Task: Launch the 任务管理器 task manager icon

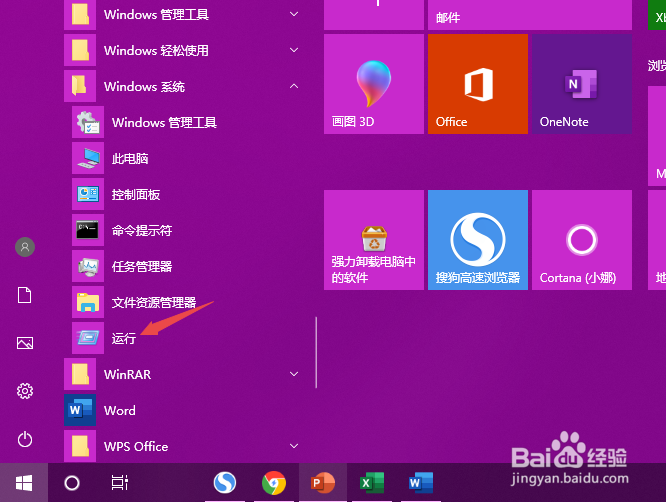Action: (88, 266)
